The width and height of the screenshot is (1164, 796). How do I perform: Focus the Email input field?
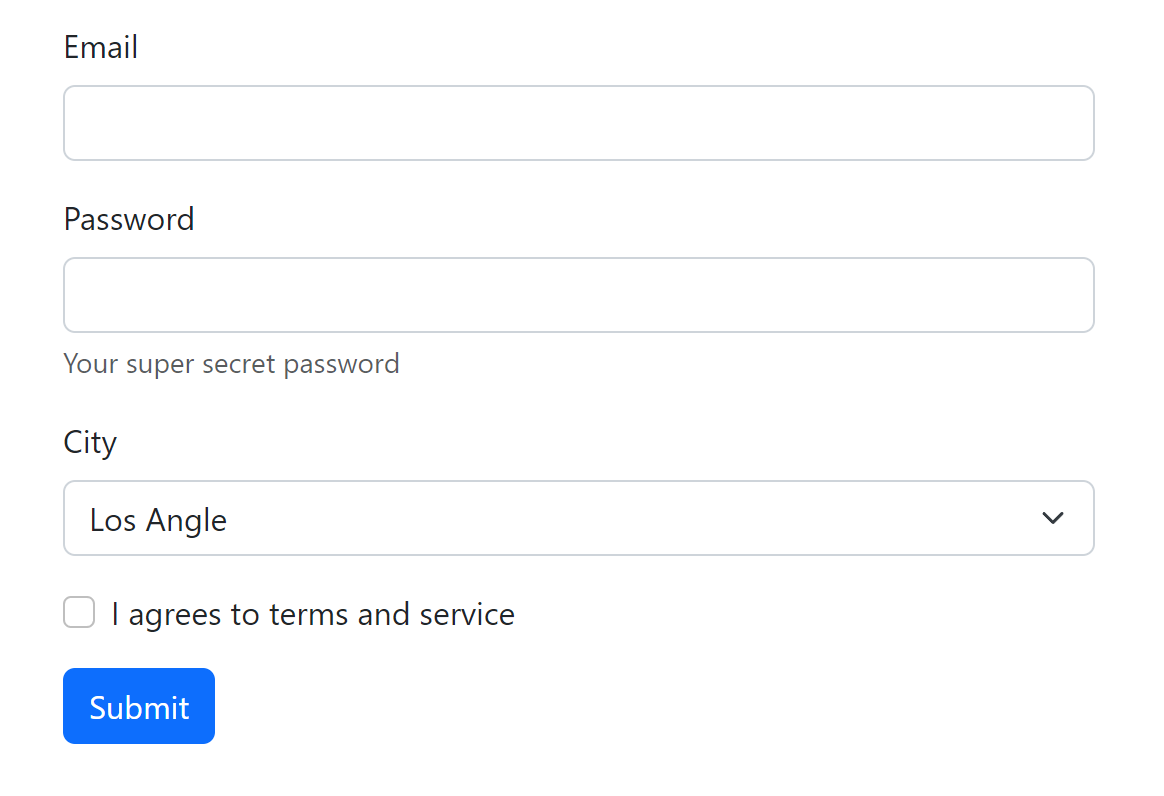[578, 123]
